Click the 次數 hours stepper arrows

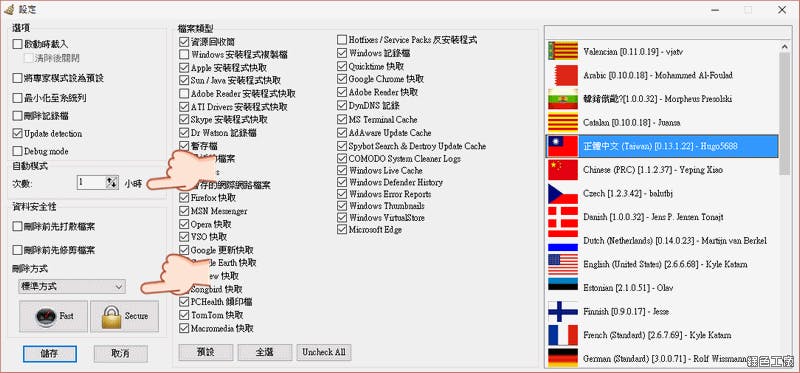pyautogui.click(x=112, y=183)
